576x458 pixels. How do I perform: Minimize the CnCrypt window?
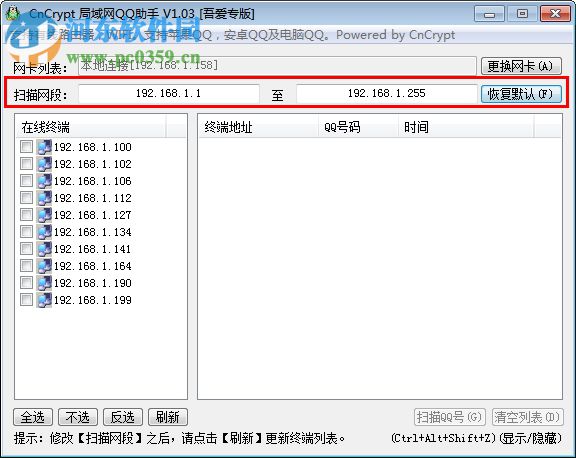click(x=489, y=14)
